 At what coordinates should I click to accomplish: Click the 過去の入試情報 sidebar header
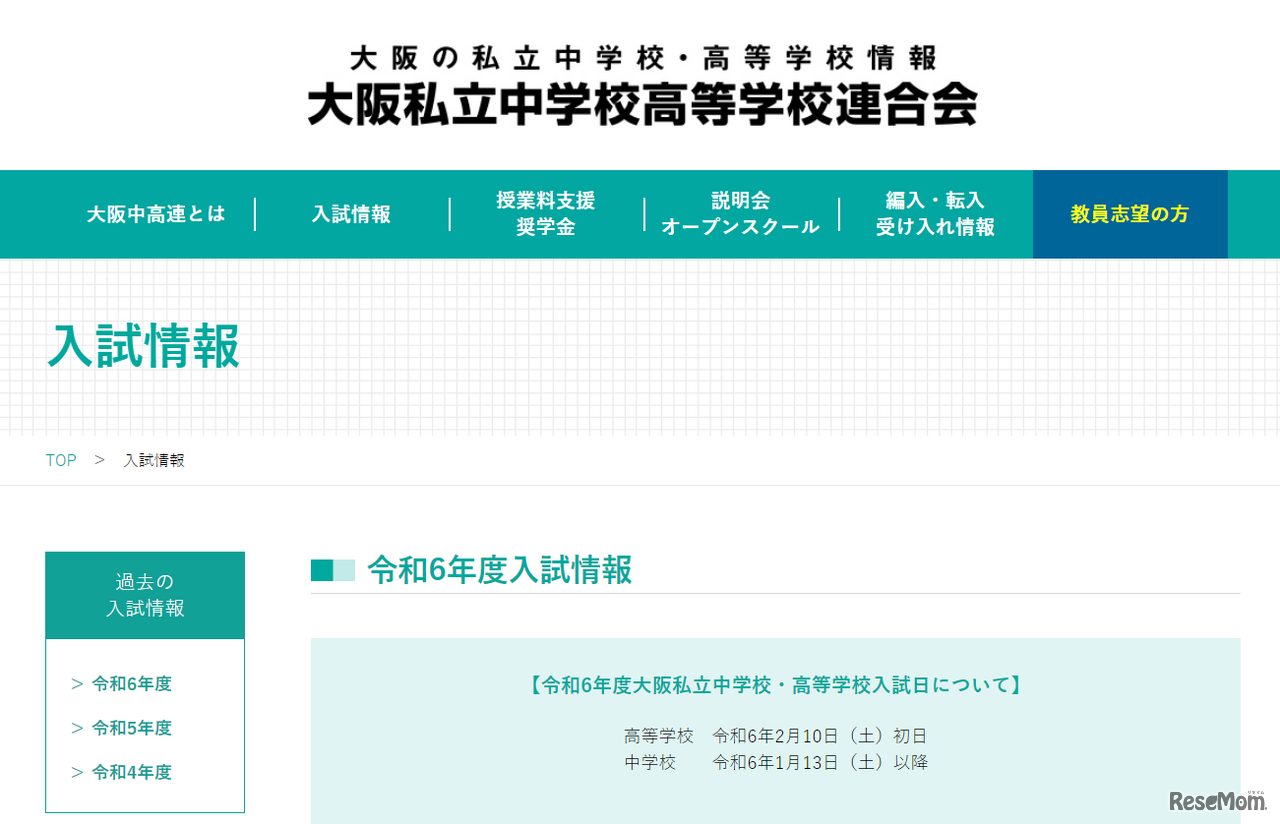[x=145, y=595]
